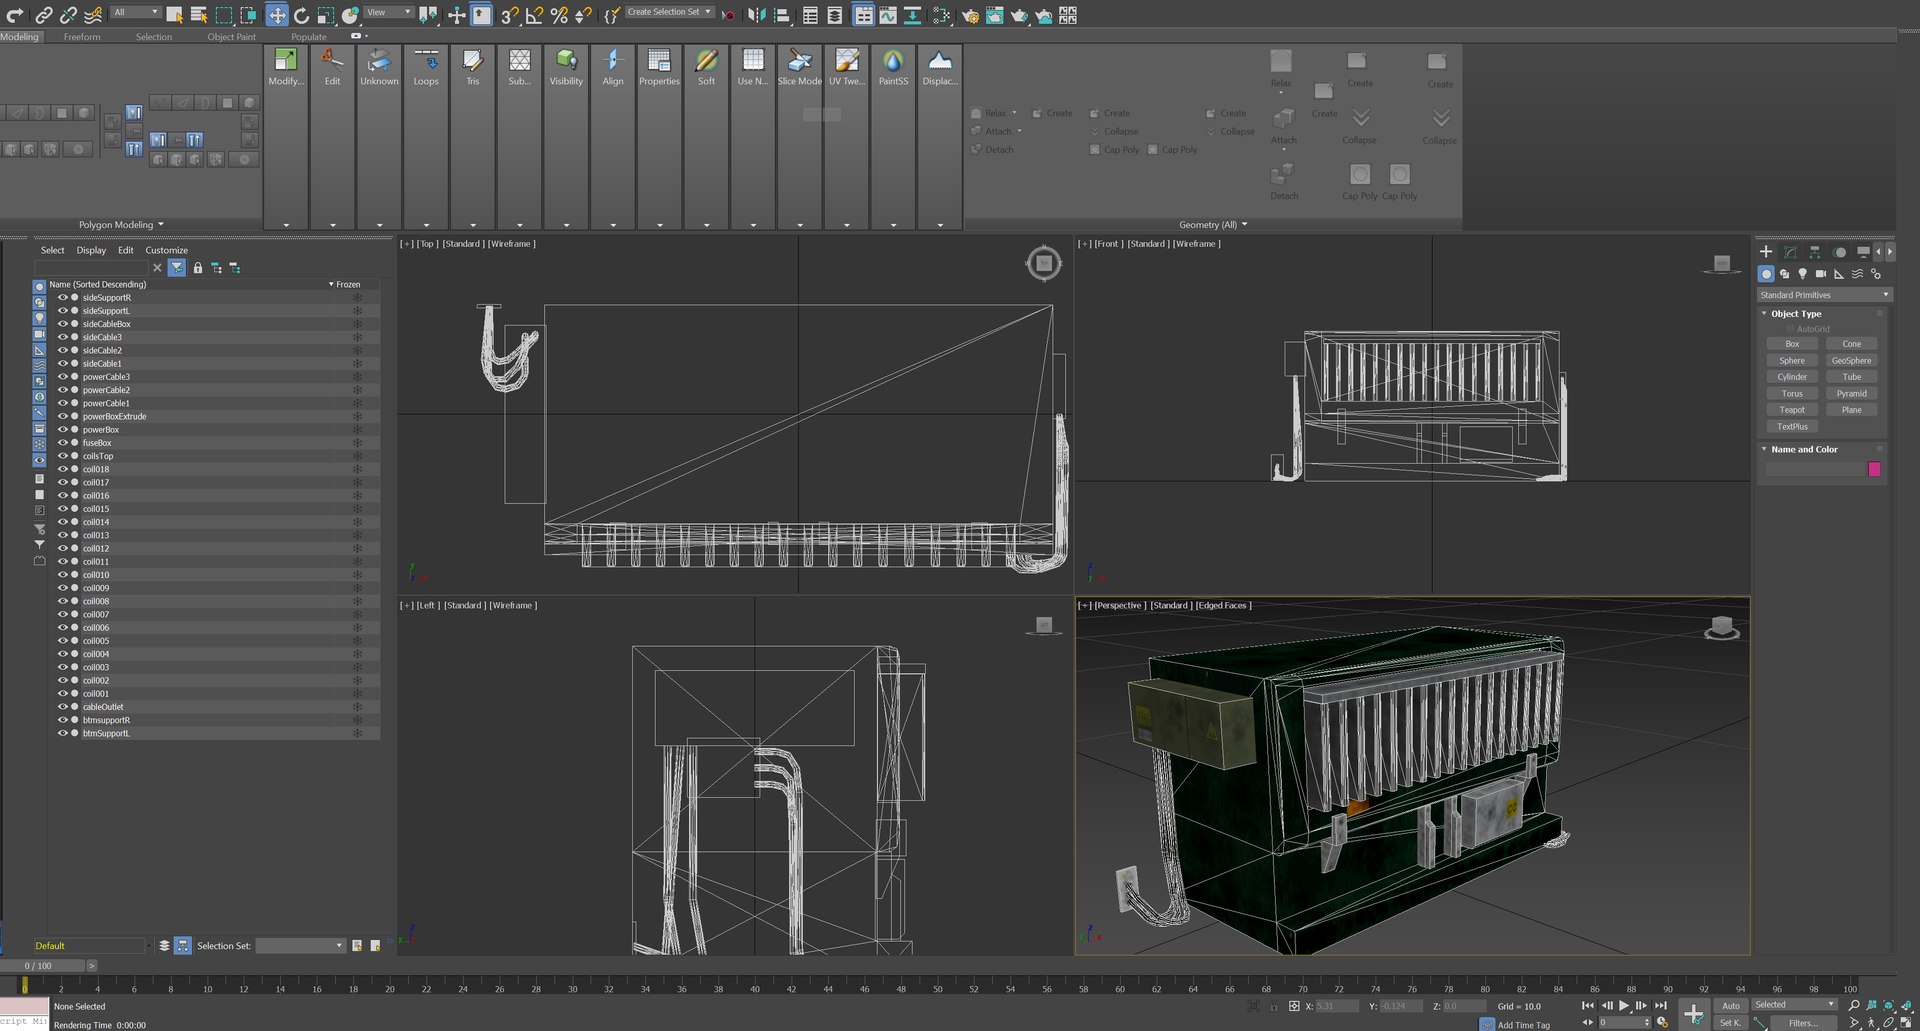Image resolution: width=1920 pixels, height=1031 pixels.
Task: Open the Slice Mode ribbon tool
Action: coord(800,67)
